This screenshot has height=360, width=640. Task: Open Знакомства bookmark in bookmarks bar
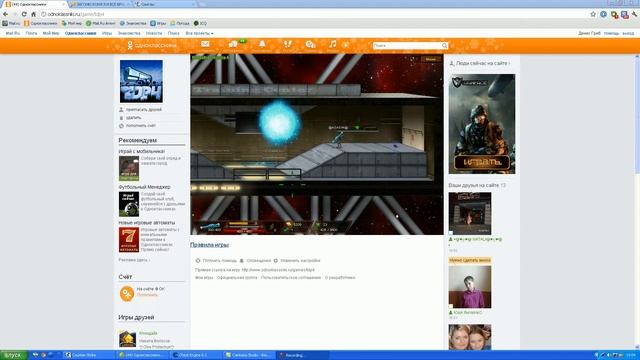(x=133, y=24)
